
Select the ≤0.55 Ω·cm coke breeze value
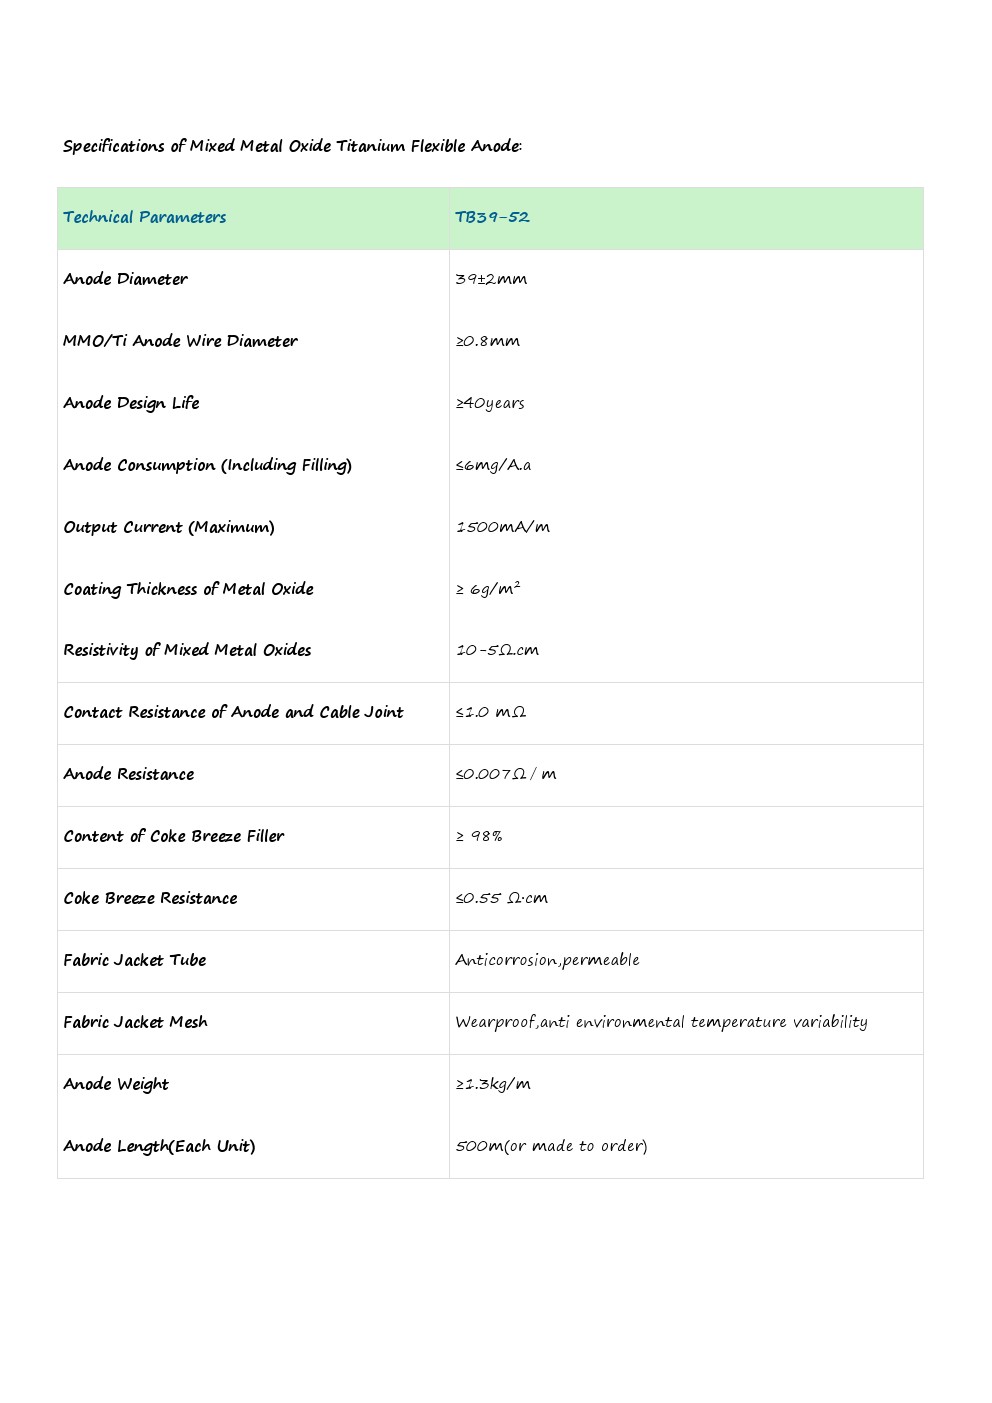[x=502, y=898]
